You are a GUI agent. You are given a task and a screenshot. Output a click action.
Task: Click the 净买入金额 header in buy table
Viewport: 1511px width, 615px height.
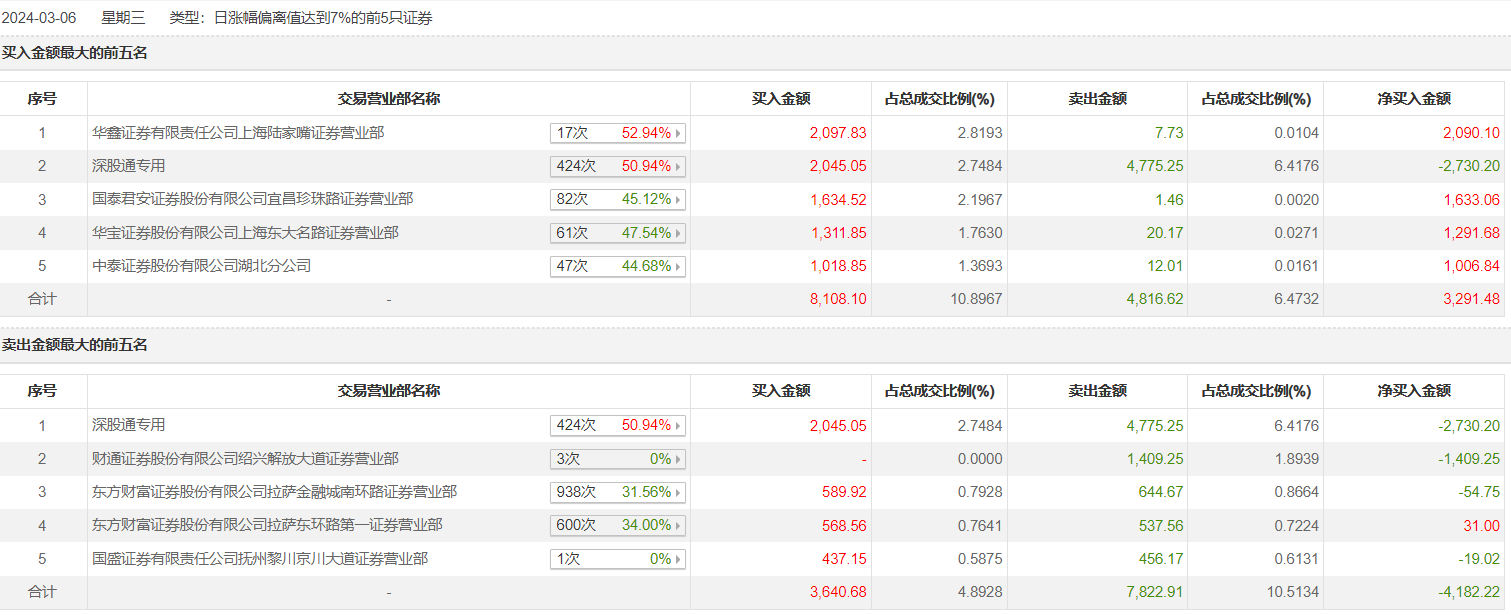(x=1413, y=99)
